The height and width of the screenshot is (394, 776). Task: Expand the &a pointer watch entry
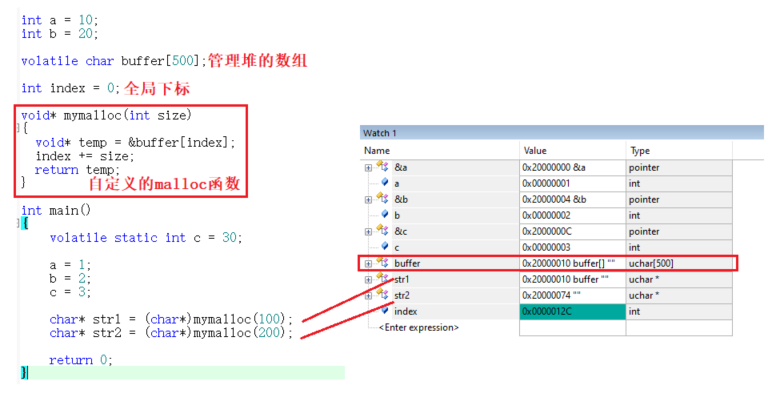(x=368, y=168)
